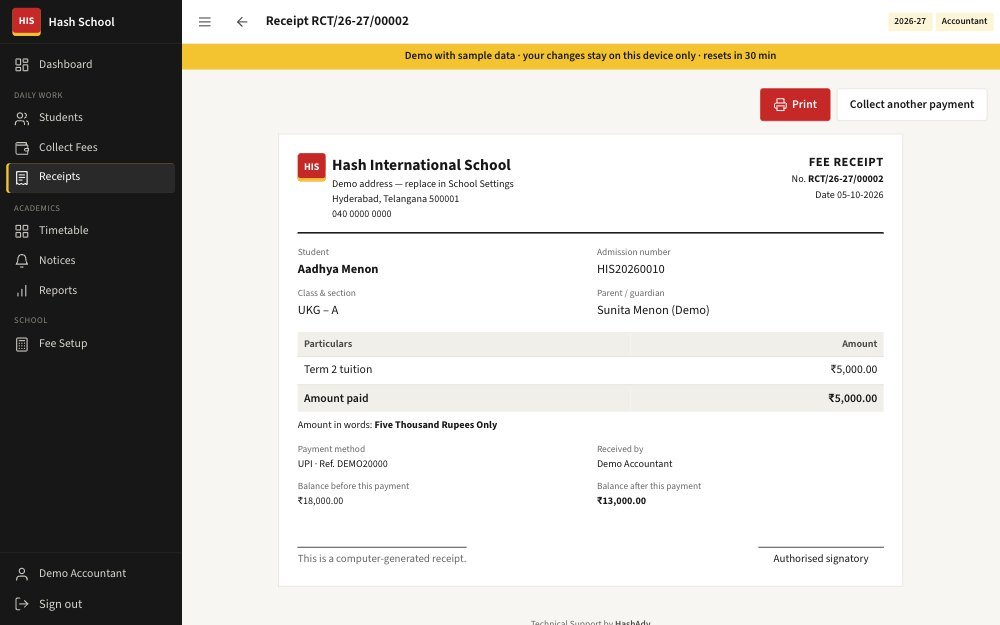Click the Particulars column header
This screenshot has width=1000, height=625.
click(328, 344)
